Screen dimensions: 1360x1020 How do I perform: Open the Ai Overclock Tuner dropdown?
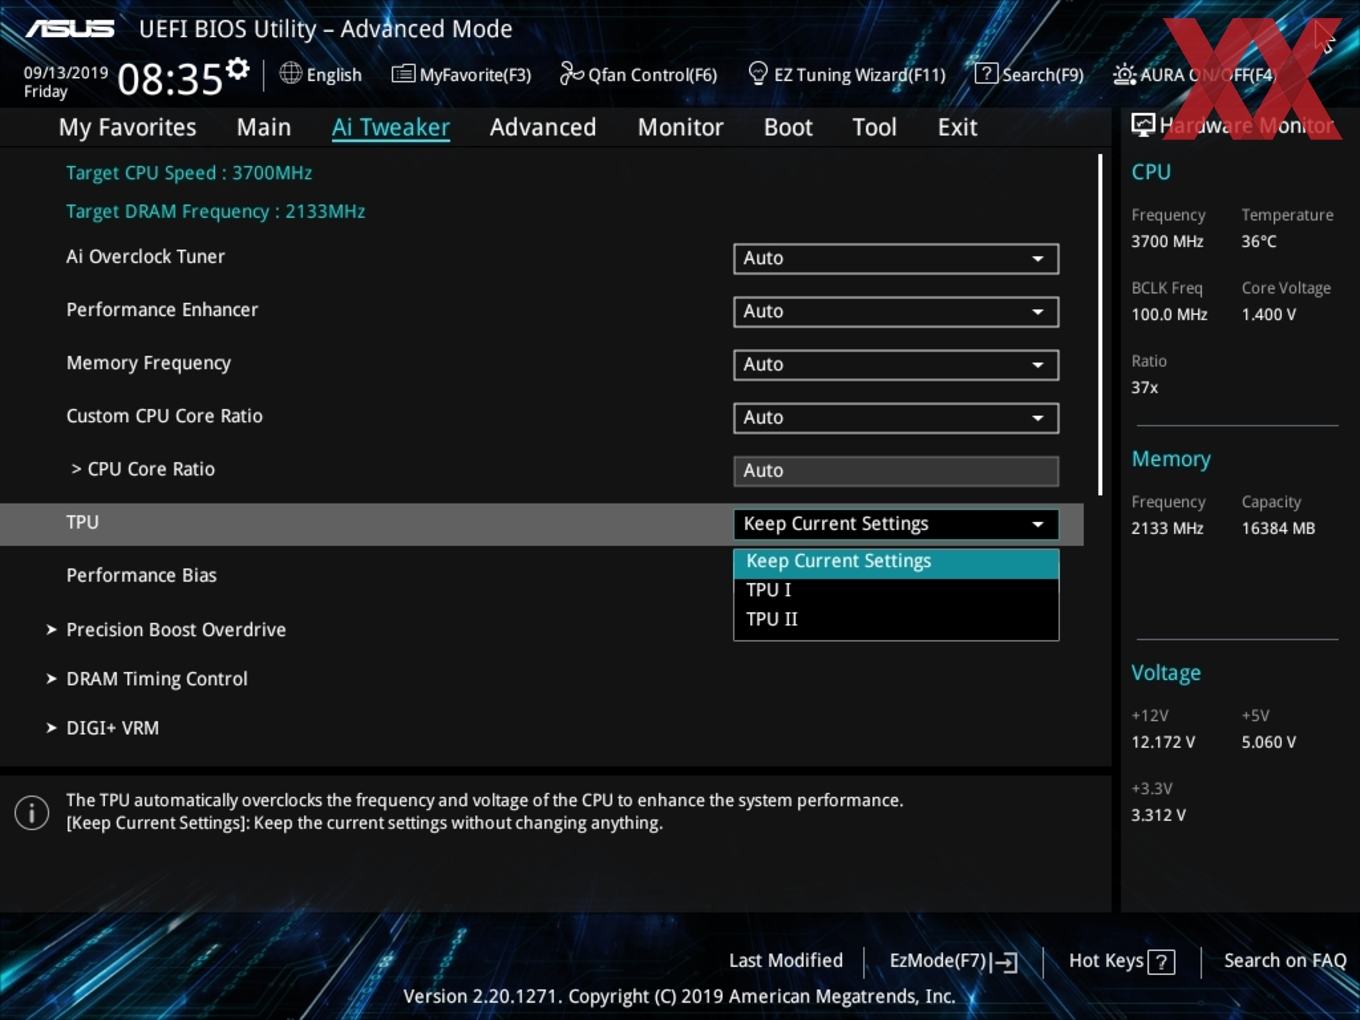[896, 258]
